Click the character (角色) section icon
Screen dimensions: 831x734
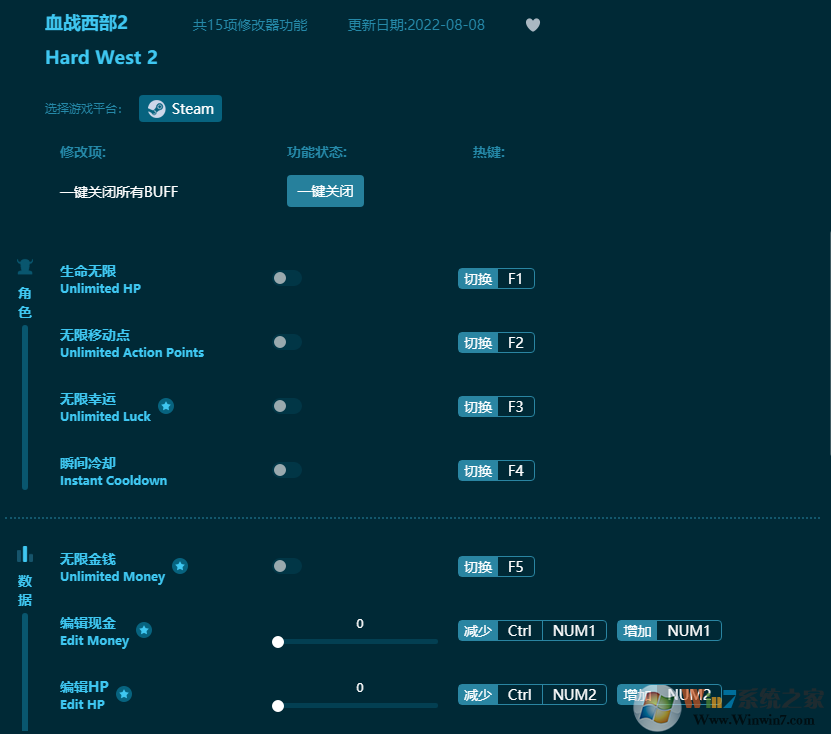[x=25, y=267]
